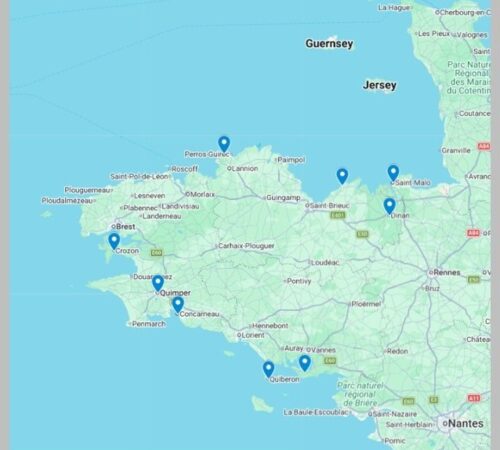Select the pin marker at Quiberon
The width and height of the screenshot is (500, 450).
268,369
